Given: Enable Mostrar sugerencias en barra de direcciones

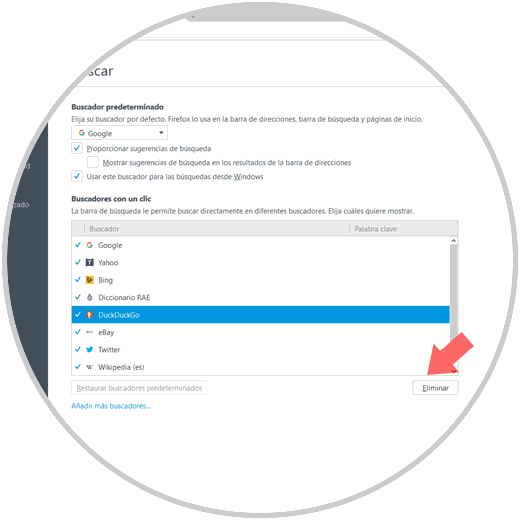Looking at the screenshot, I should (x=93, y=162).
